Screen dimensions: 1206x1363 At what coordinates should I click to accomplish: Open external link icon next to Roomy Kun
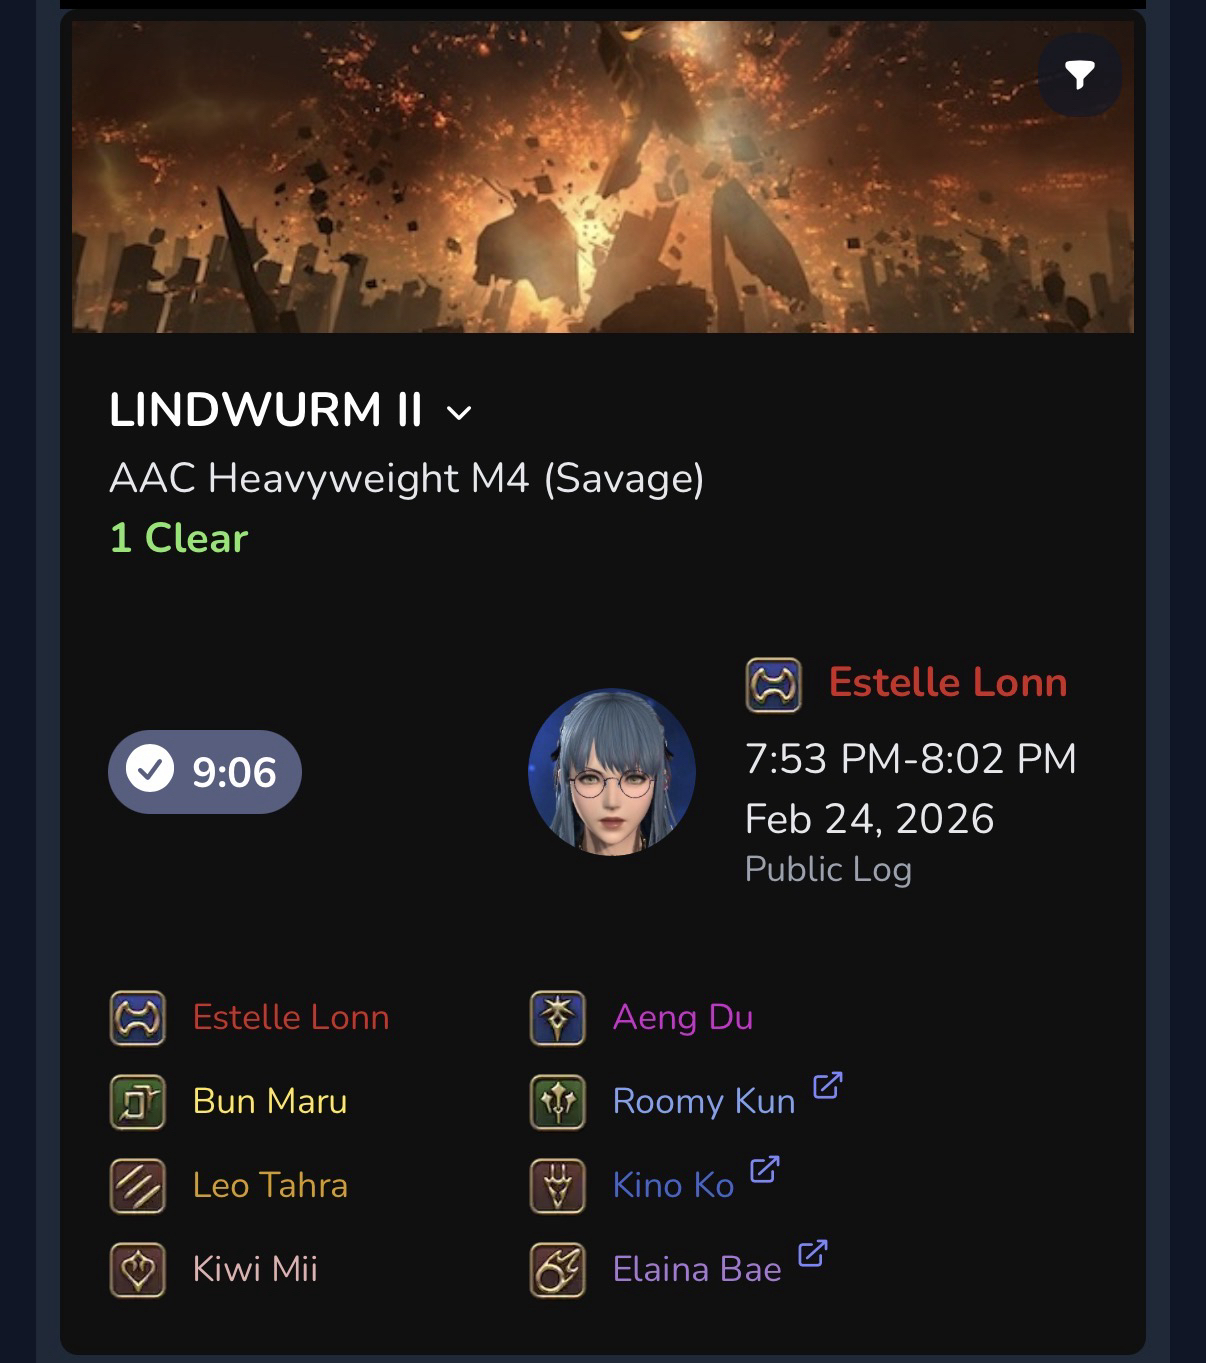pos(827,1085)
